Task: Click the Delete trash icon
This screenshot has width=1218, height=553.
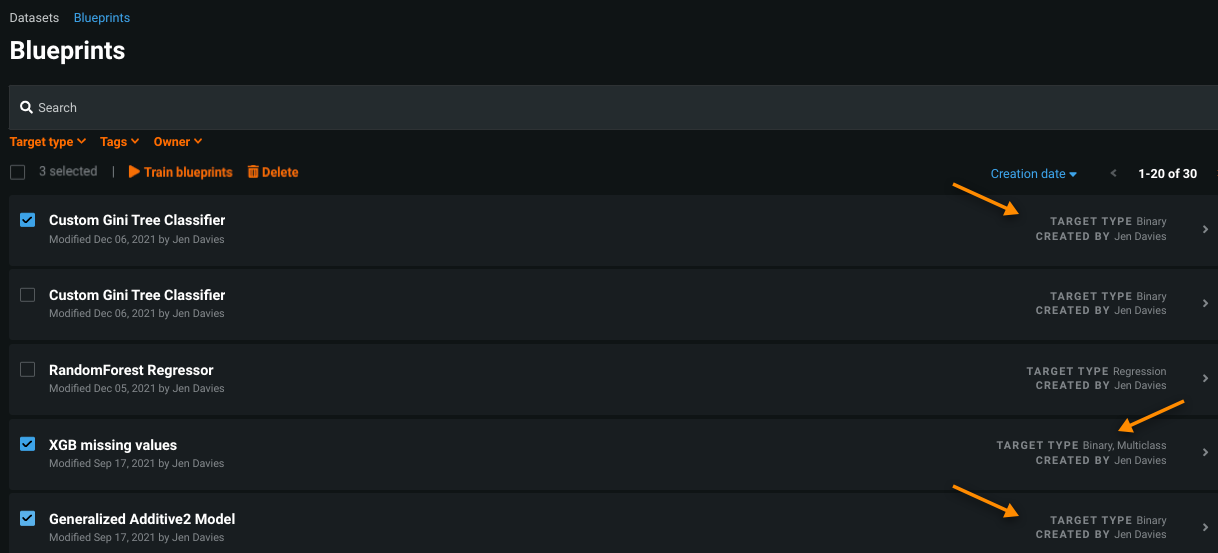Action: 253,172
